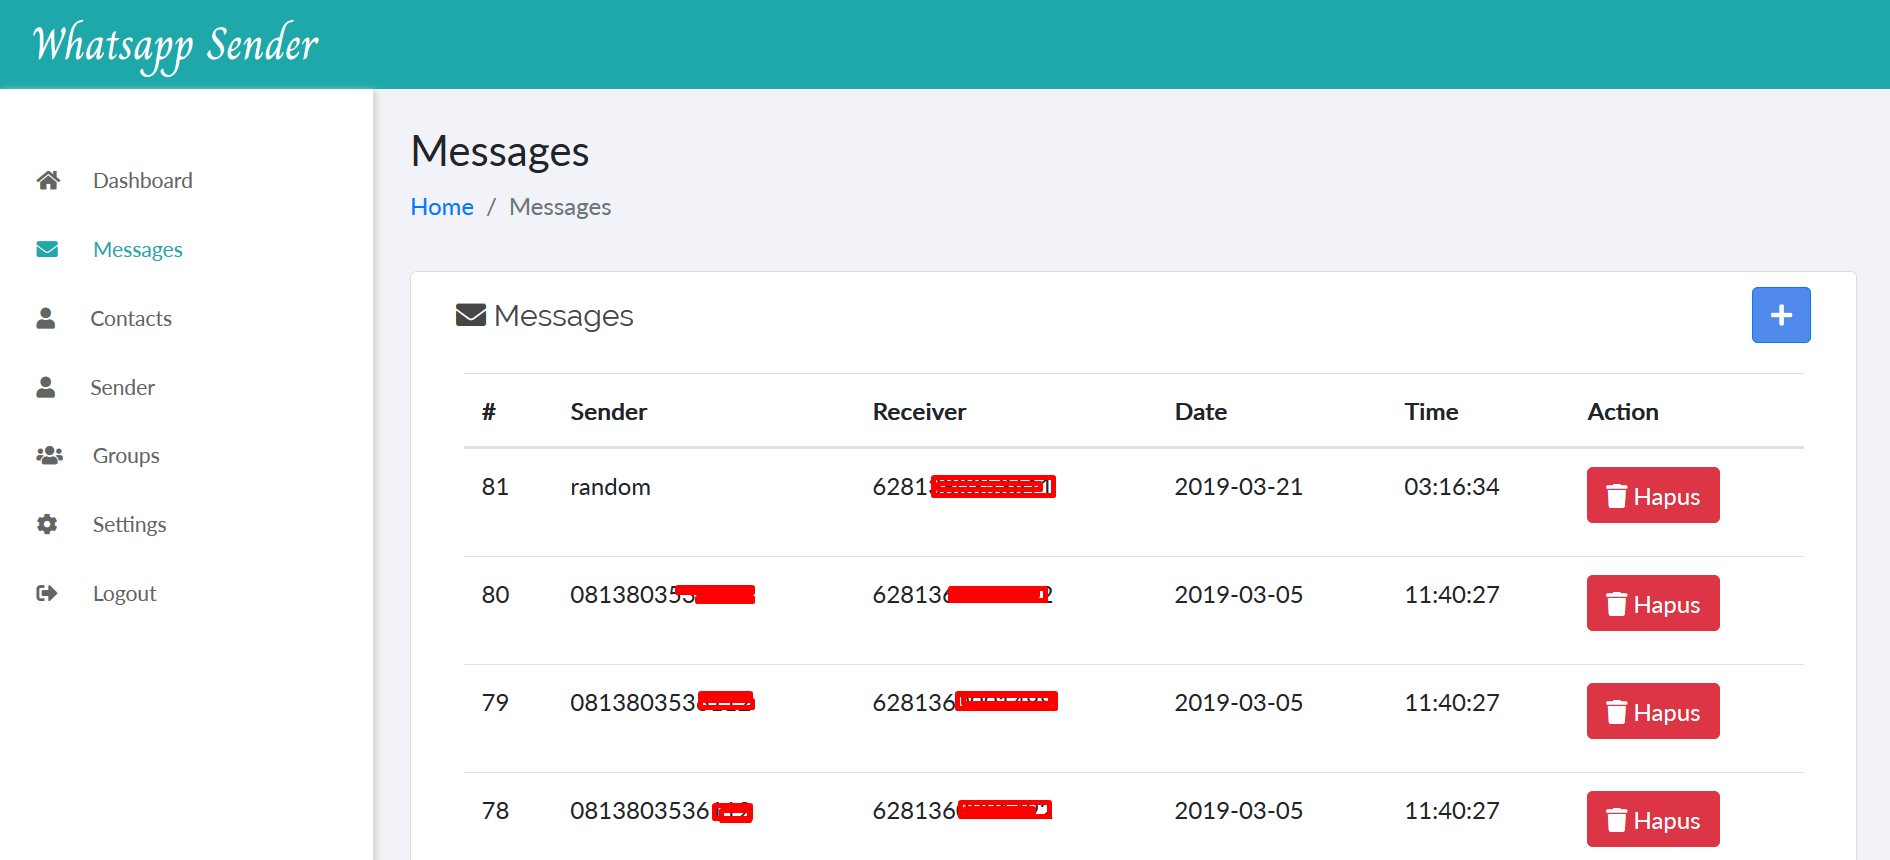Open the Messages menu item

point(138,249)
